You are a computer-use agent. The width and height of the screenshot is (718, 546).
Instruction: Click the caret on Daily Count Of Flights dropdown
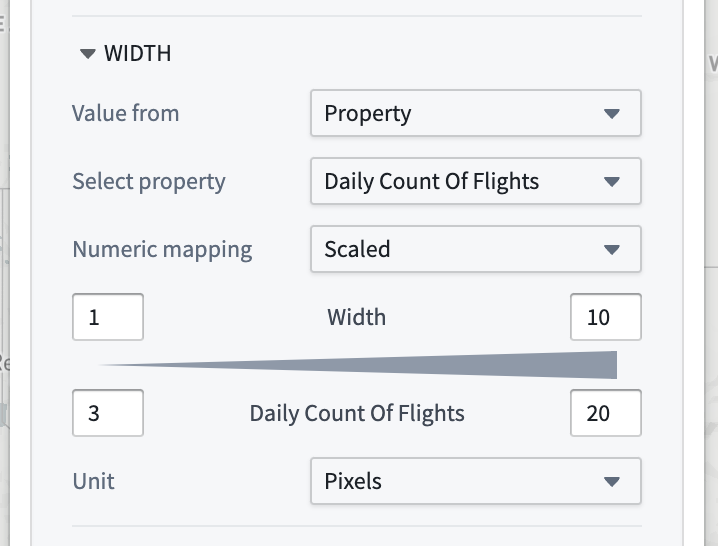[x=612, y=182]
